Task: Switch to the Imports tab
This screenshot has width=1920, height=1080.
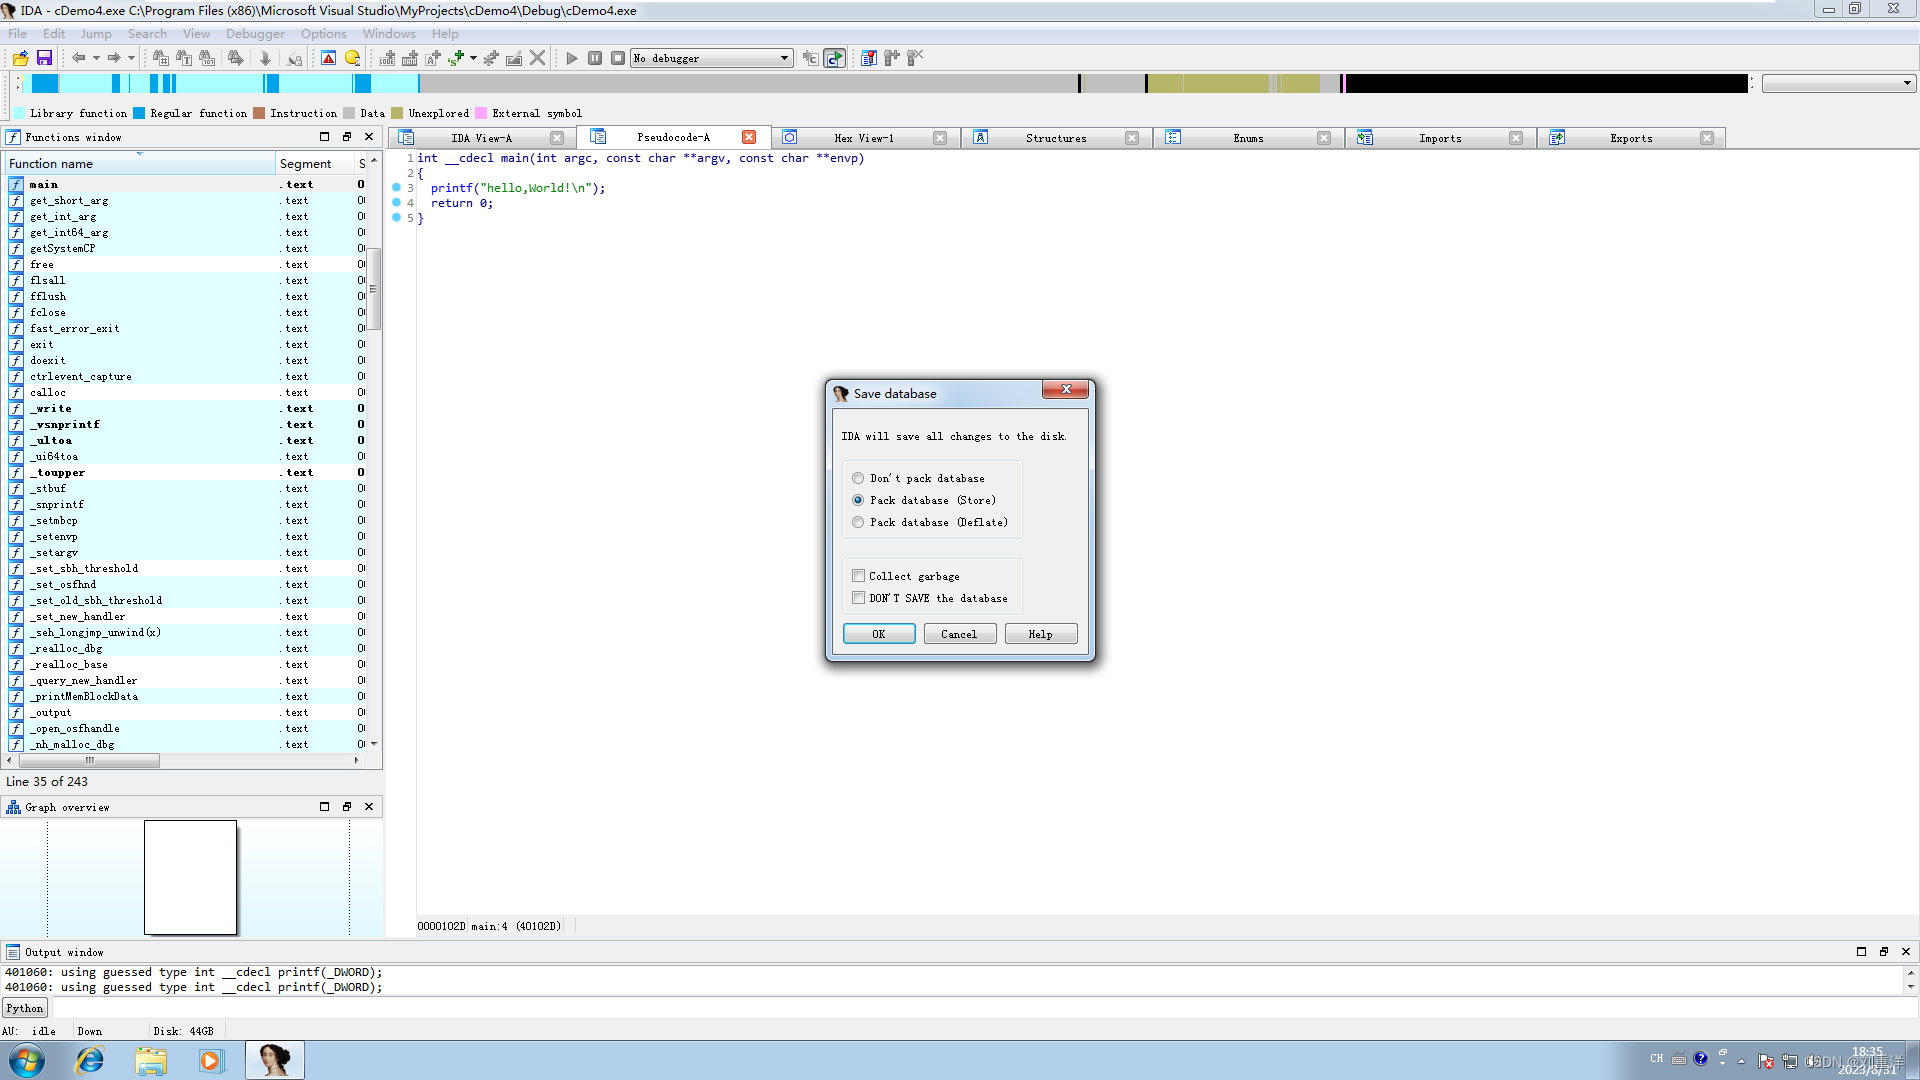Action: [1439, 138]
